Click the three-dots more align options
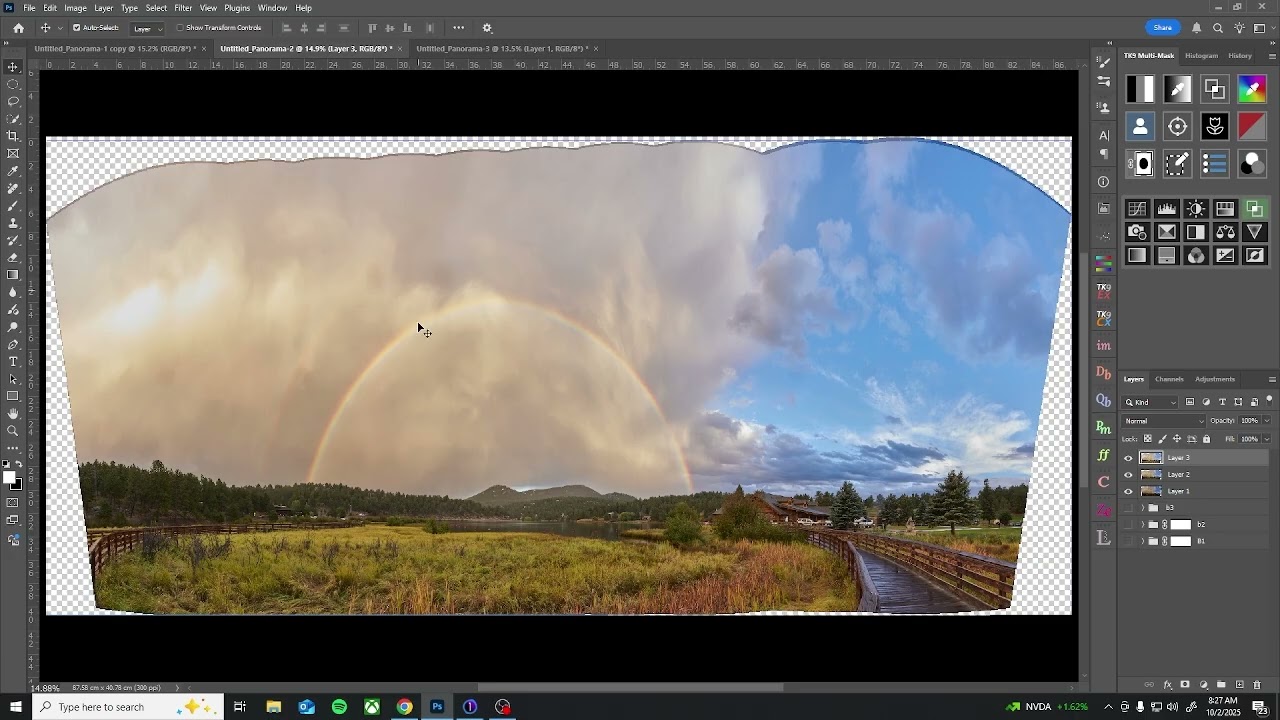Viewport: 1280px width, 720px height. (x=458, y=28)
